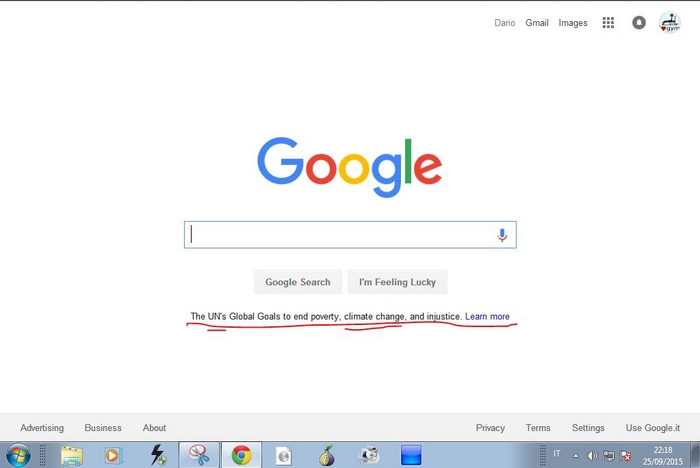Open Google notifications bell
This screenshot has height=468, width=700.
point(639,22)
